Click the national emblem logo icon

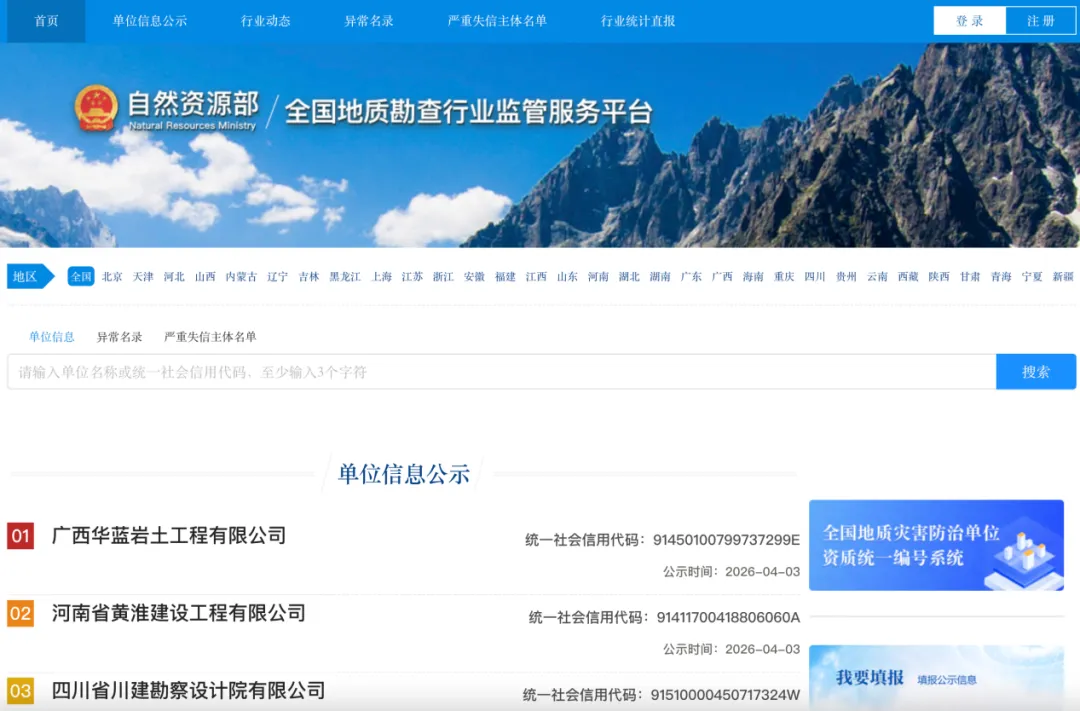tap(96, 108)
